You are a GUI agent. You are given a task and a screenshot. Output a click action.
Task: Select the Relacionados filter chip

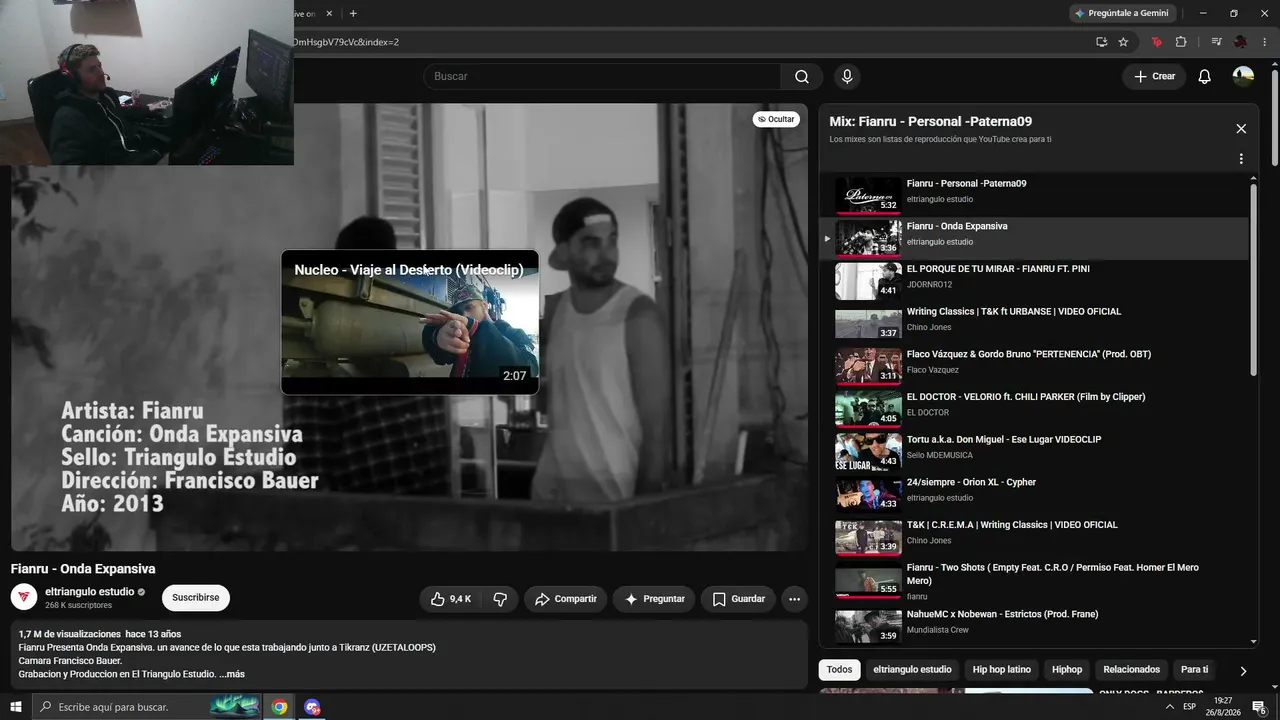pyautogui.click(x=1132, y=670)
